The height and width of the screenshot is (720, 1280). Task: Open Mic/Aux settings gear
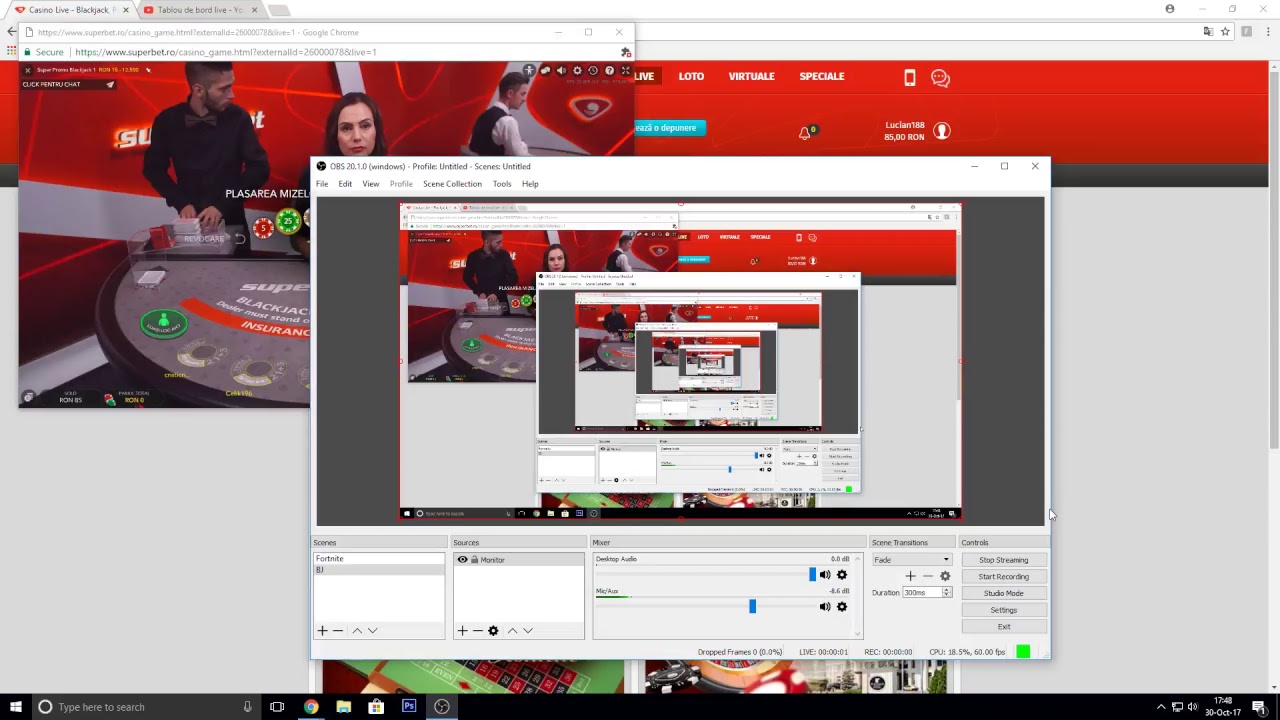click(x=842, y=606)
